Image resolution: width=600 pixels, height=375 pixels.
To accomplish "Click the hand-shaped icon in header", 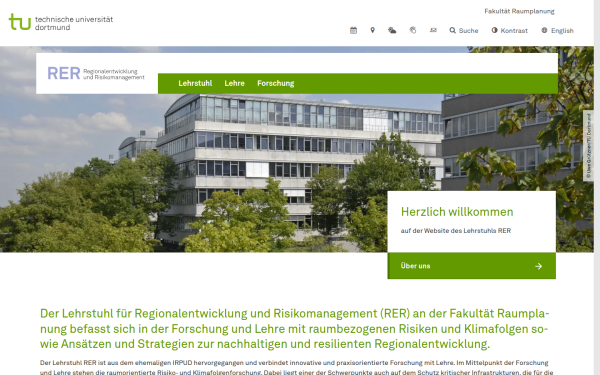I will (412, 30).
